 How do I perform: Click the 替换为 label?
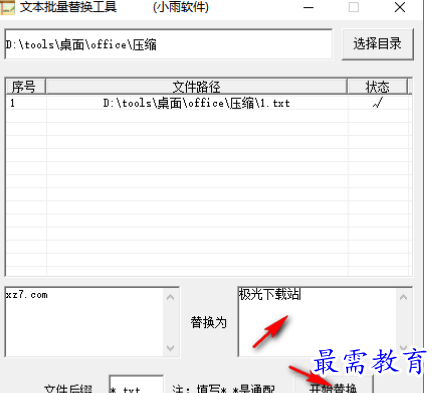pos(208,322)
